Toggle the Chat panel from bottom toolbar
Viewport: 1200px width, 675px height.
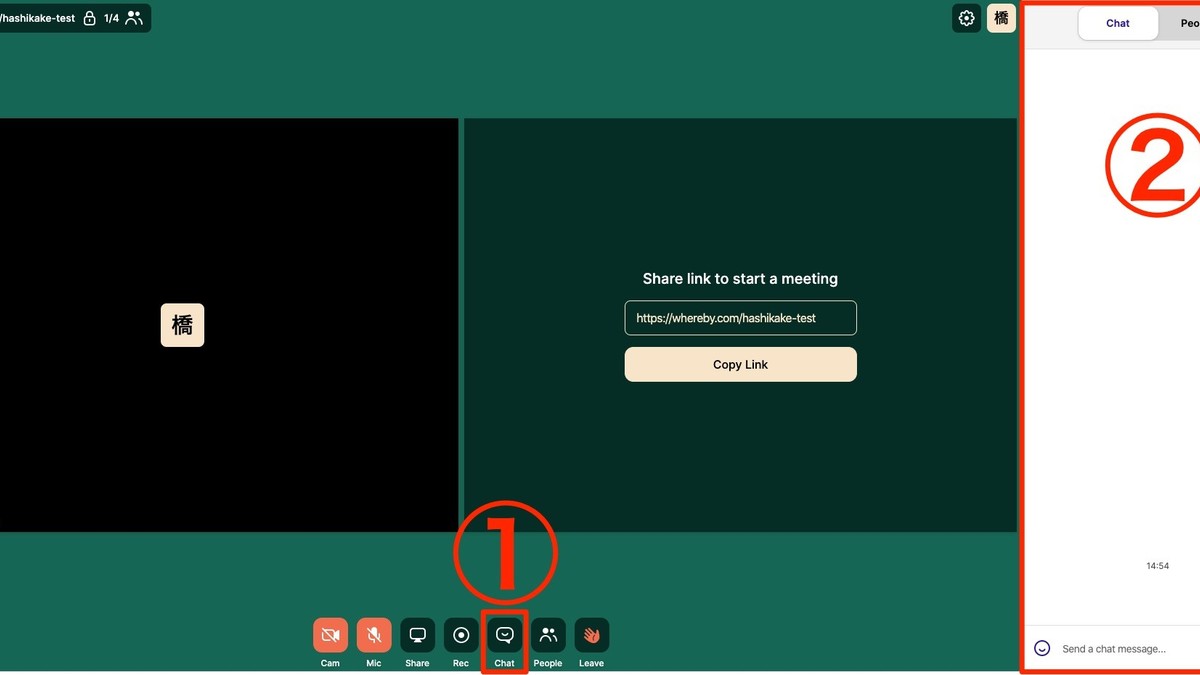(505, 635)
